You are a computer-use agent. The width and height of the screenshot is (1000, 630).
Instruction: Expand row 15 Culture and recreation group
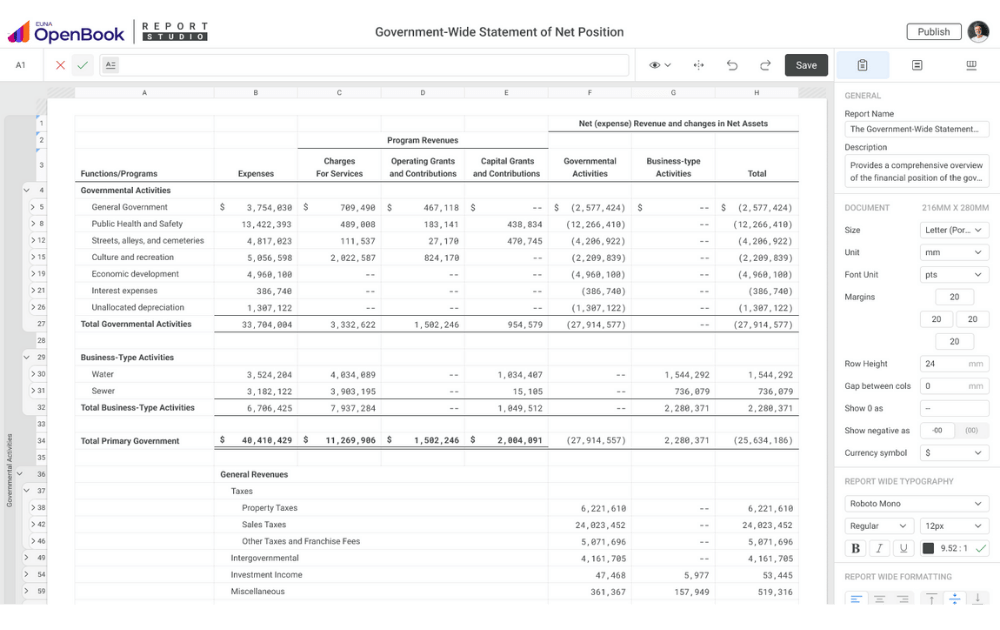tap(33, 257)
